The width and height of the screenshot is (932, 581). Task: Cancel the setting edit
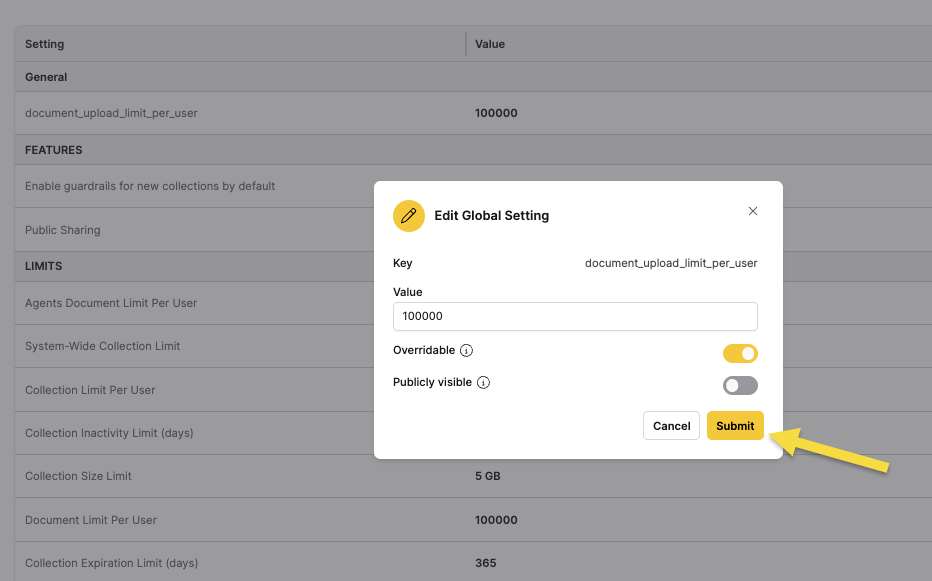(671, 425)
